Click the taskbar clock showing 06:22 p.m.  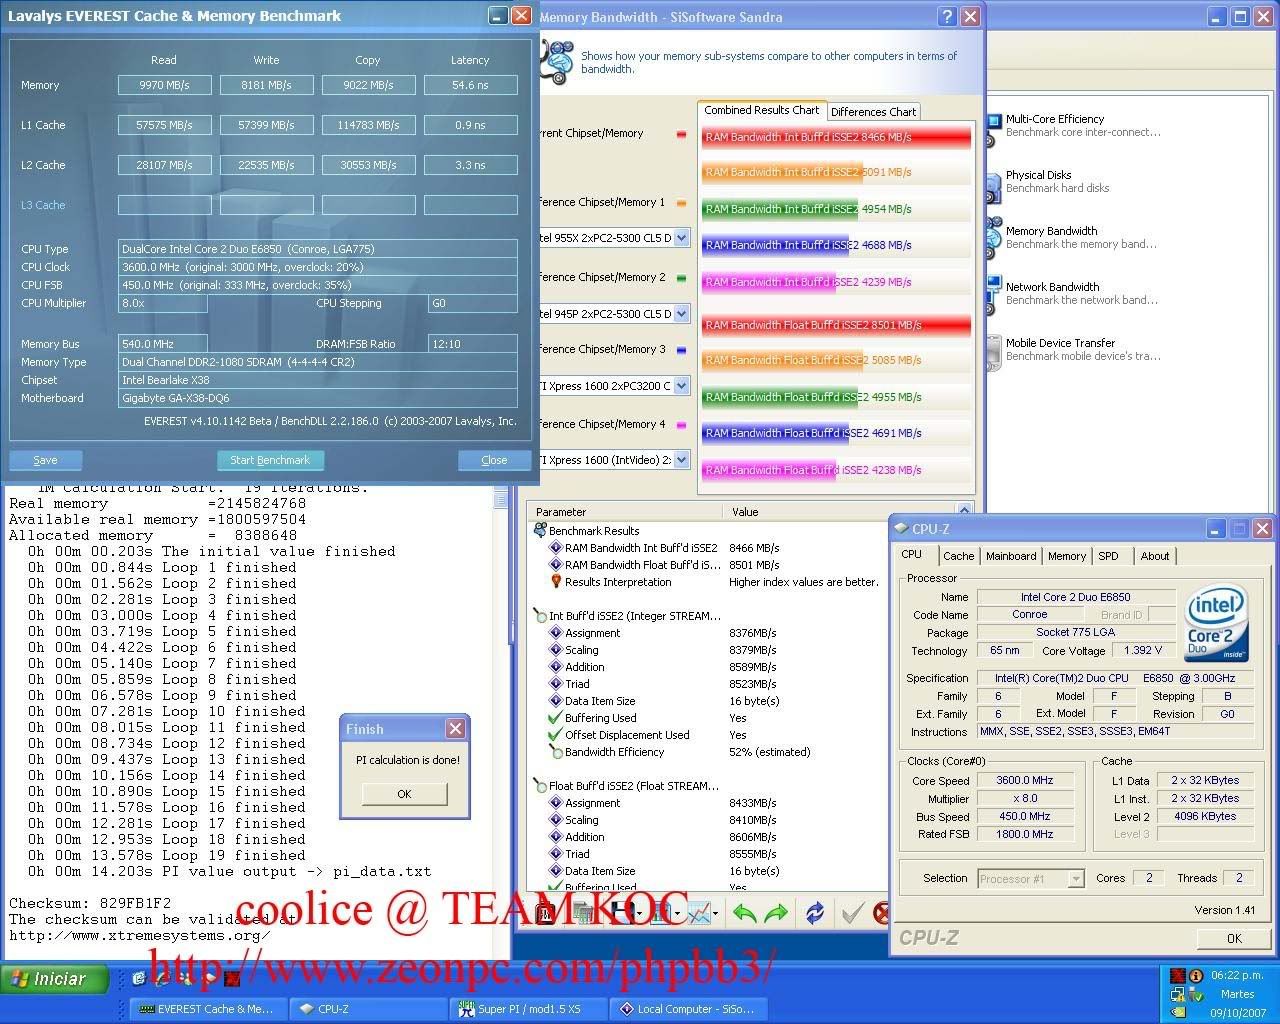point(1237,976)
